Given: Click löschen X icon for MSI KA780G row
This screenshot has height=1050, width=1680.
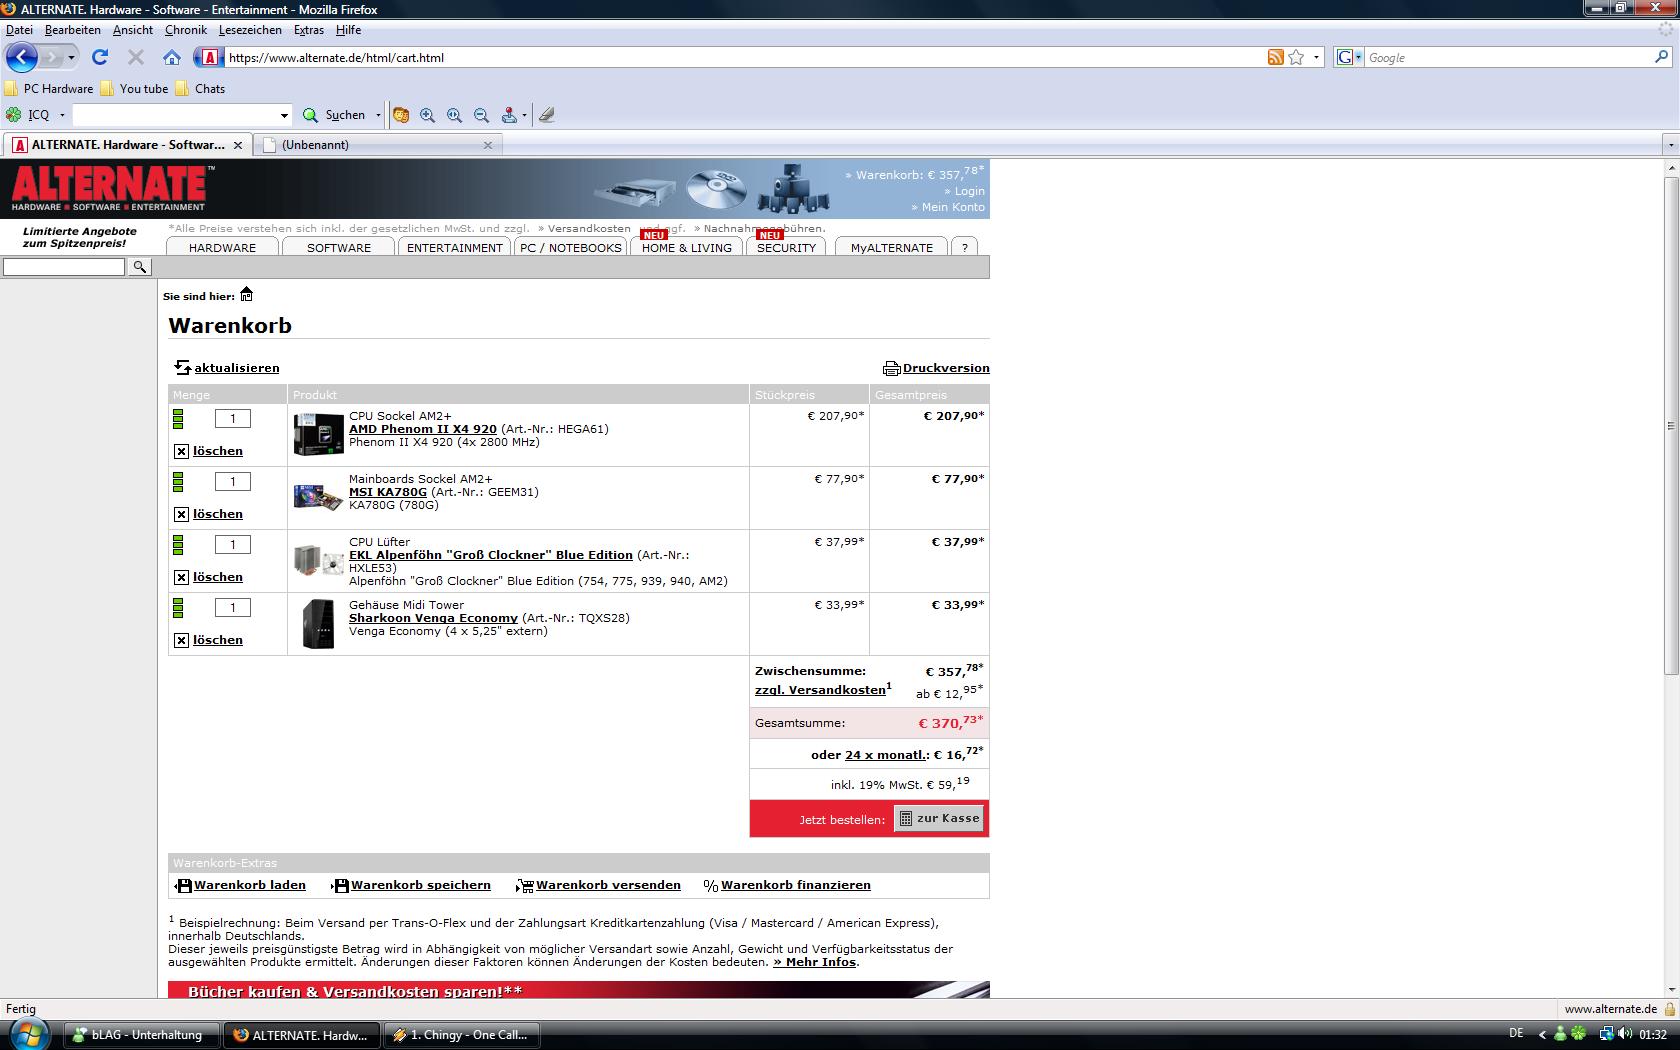Looking at the screenshot, I should pyautogui.click(x=181, y=514).
